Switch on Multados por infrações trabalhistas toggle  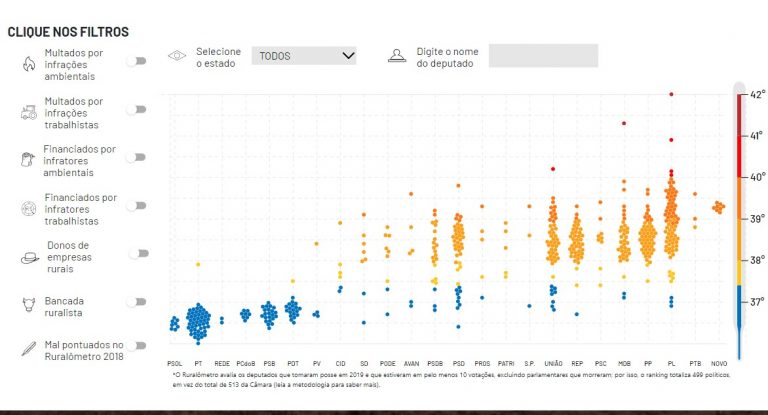pyautogui.click(x=136, y=112)
